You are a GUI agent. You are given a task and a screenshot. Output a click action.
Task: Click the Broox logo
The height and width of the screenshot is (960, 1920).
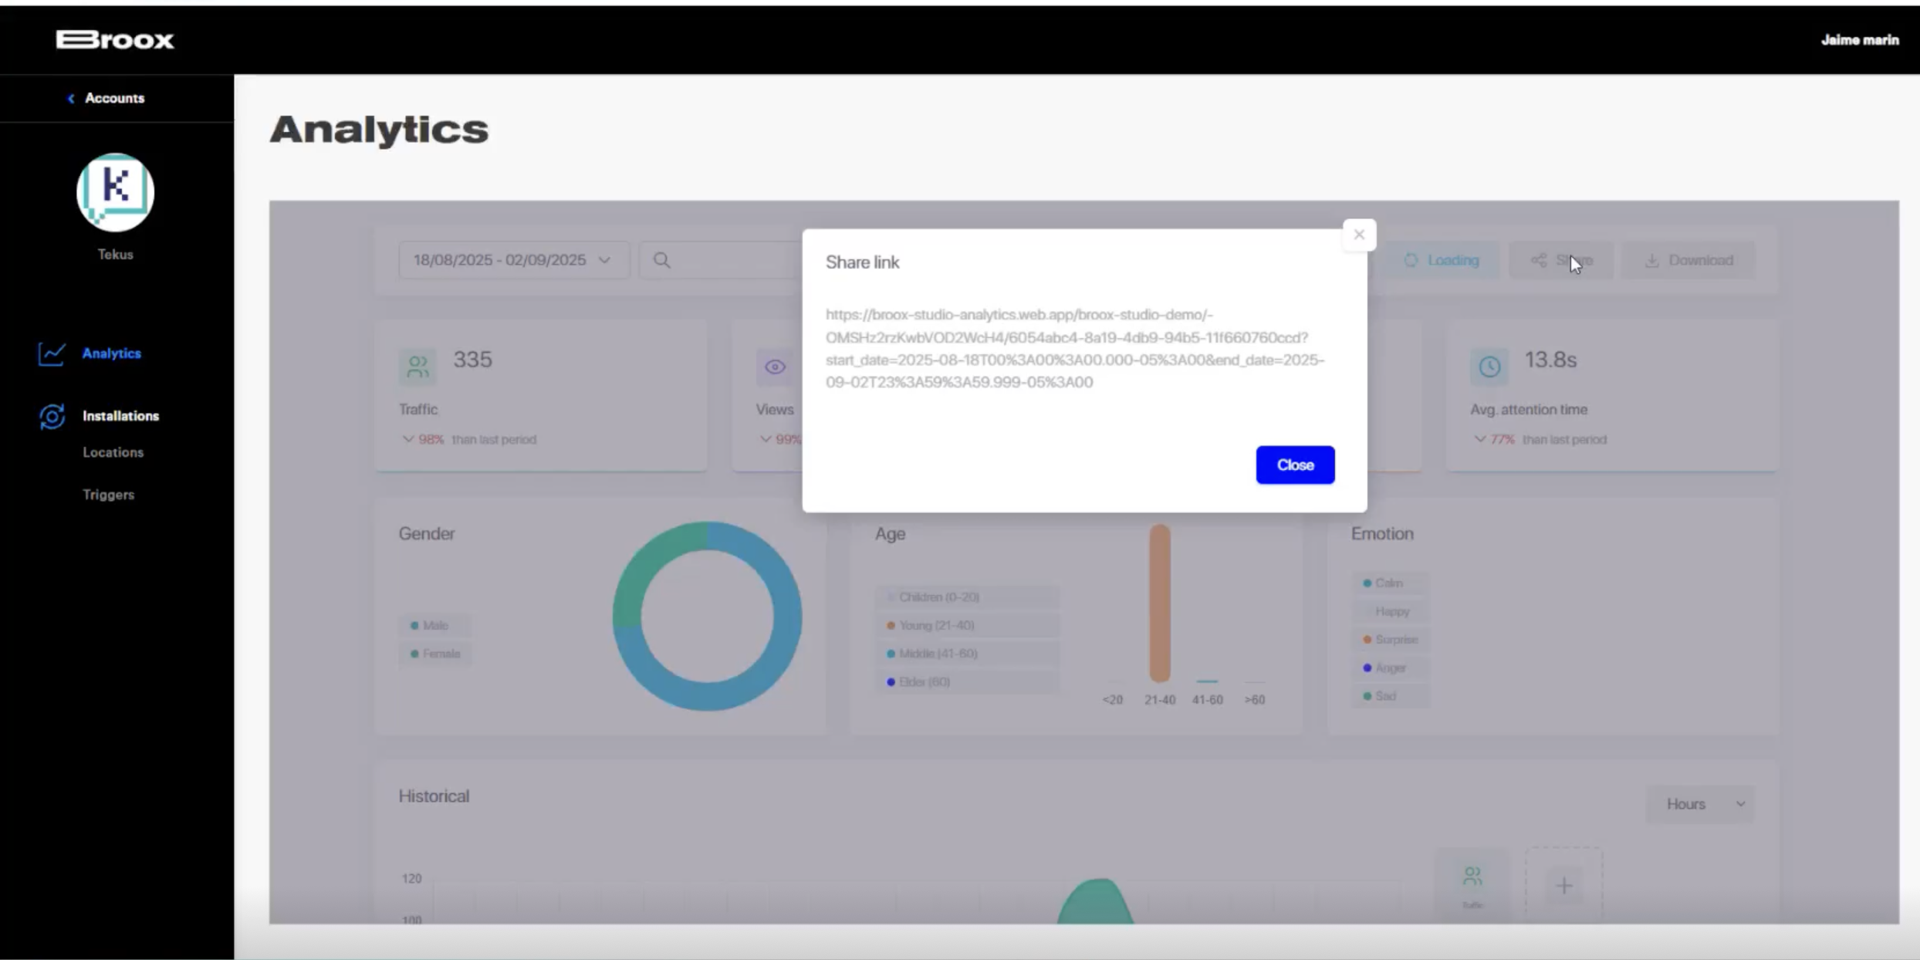(115, 40)
